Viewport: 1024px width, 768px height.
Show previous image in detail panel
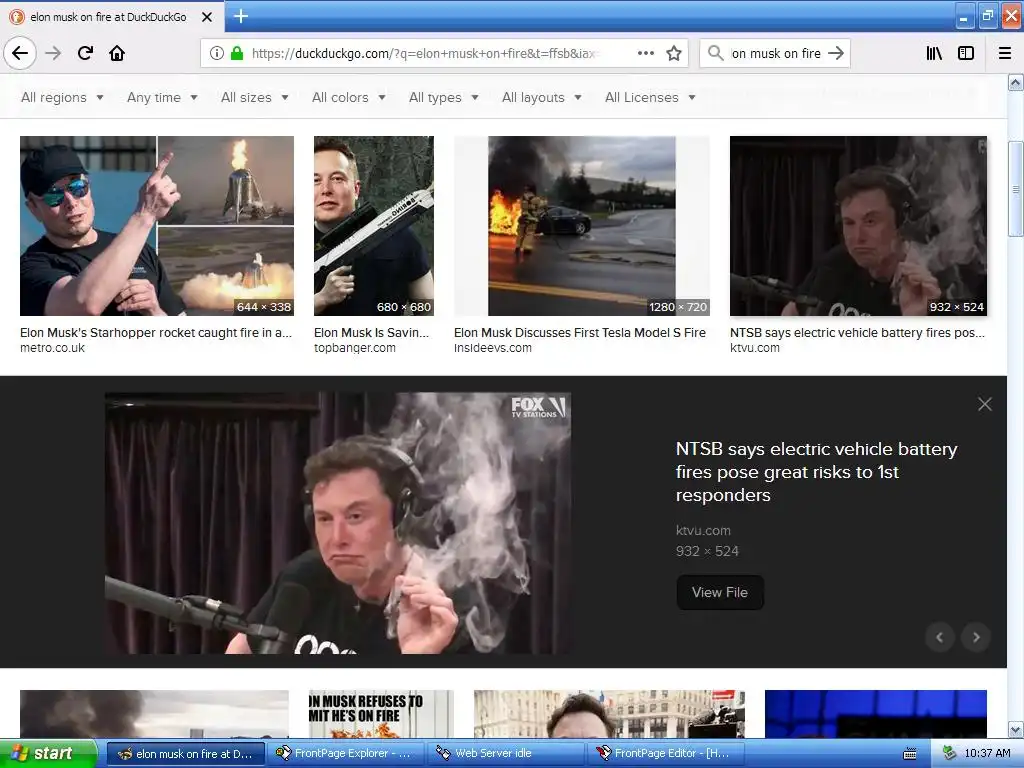[x=940, y=637]
